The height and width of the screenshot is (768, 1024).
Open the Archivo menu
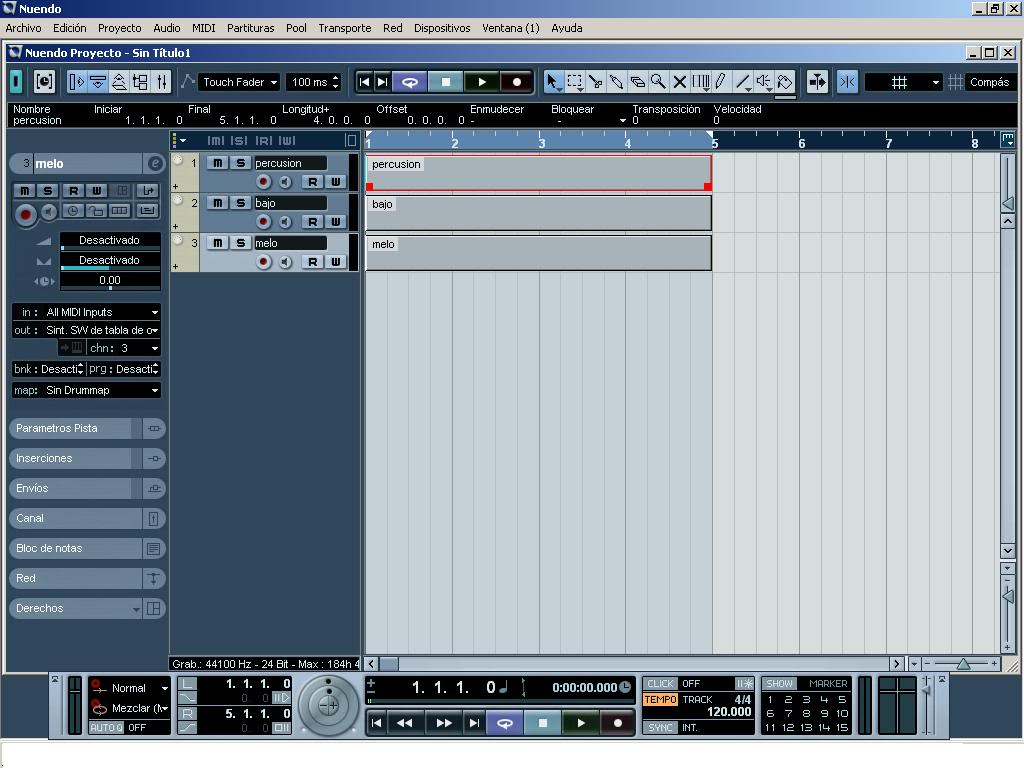(24, 27)
